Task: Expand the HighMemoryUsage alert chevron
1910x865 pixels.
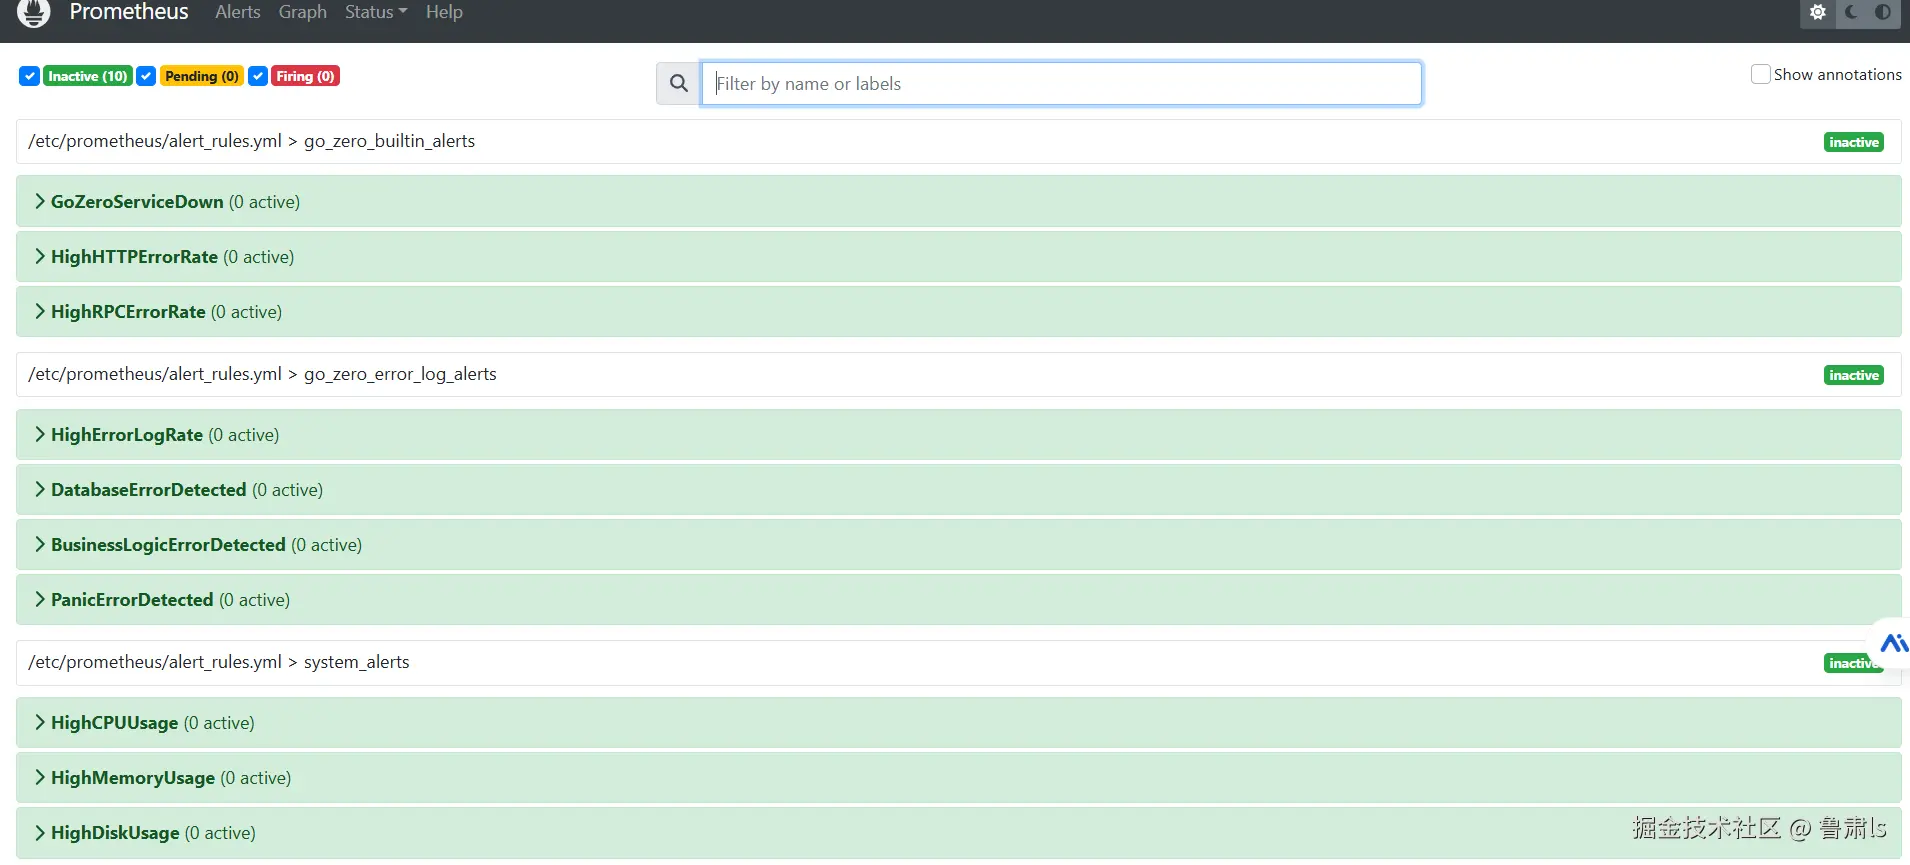Action: click(x=40, y=777)
